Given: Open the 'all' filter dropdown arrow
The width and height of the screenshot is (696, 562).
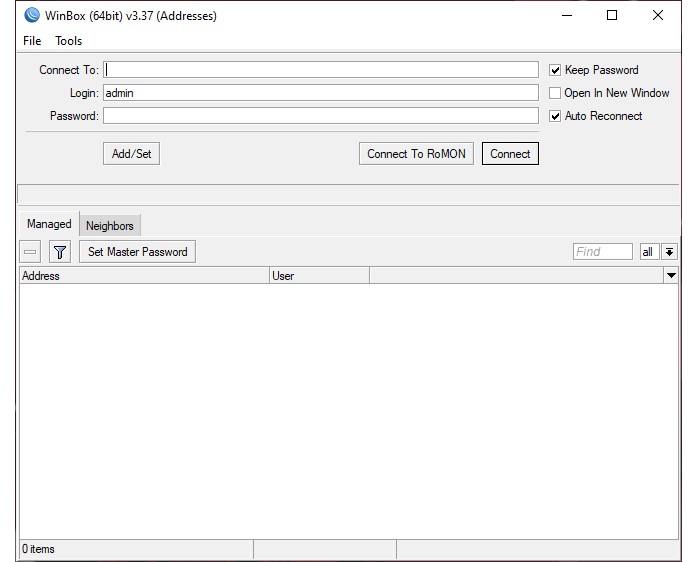Looking at the screenshot, I should point(669,252).
